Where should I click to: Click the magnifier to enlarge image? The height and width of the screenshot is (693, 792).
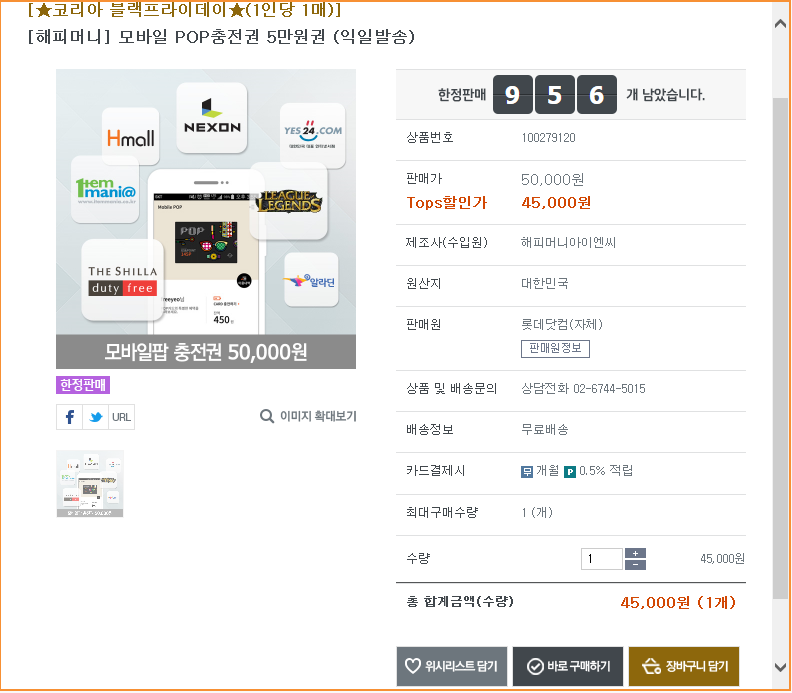(x=267, y=416)
